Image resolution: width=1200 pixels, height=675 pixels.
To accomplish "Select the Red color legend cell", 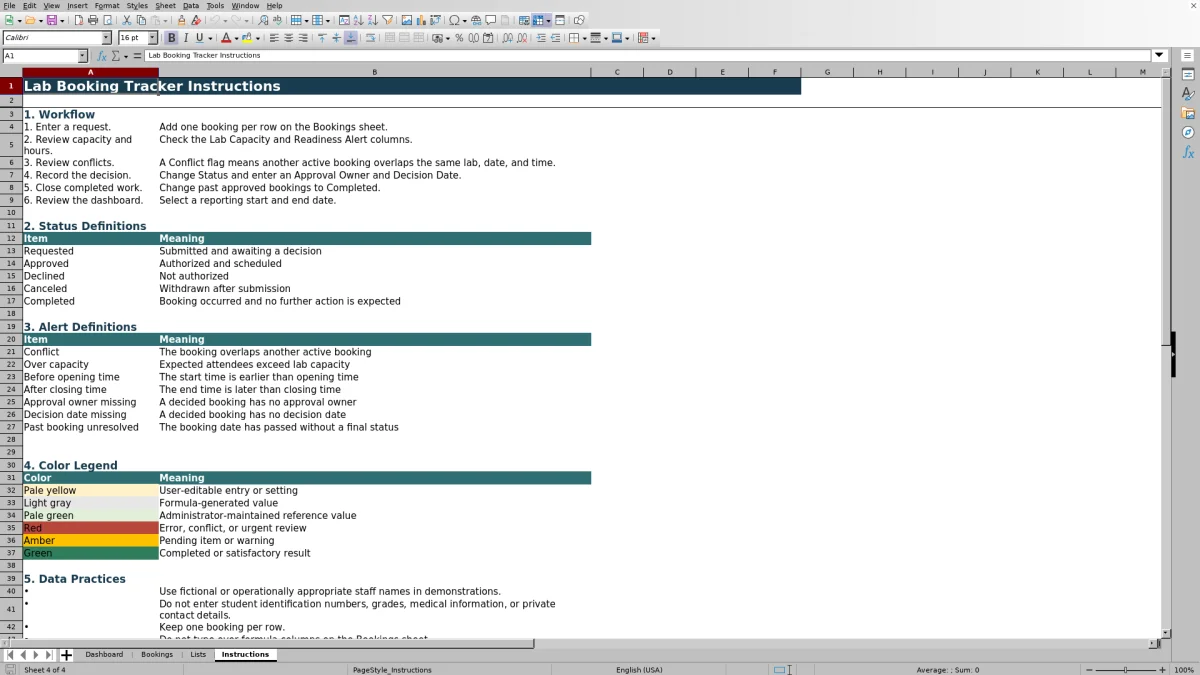I will point(90,528).
